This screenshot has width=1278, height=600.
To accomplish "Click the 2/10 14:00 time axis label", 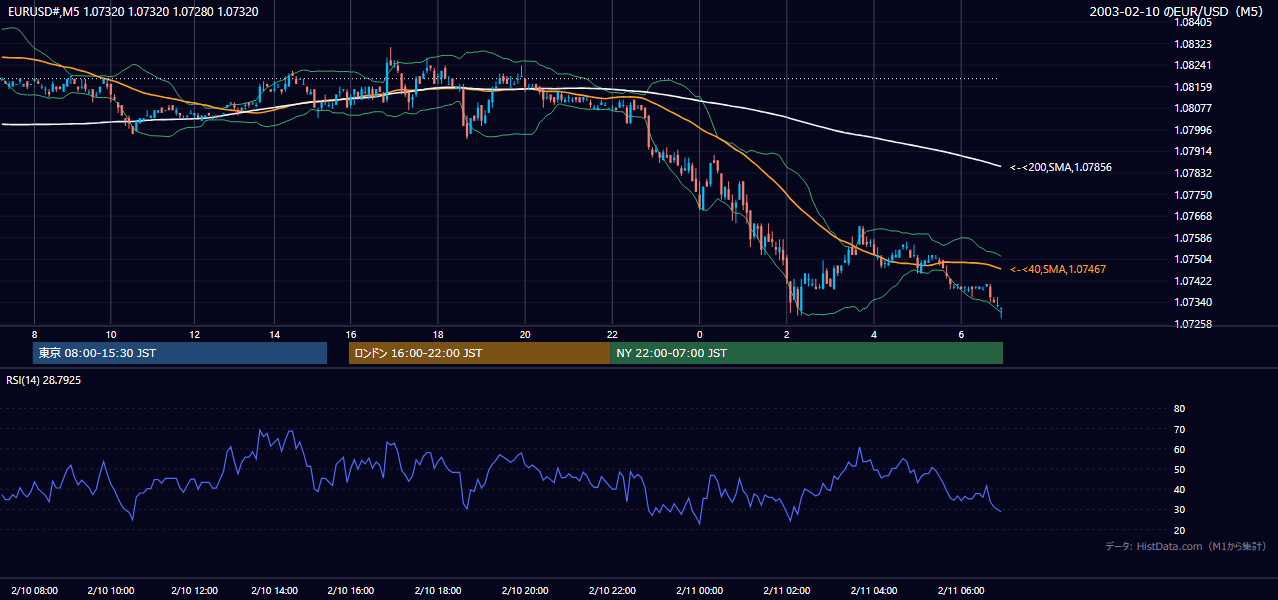I will click(x=277, y=590).
